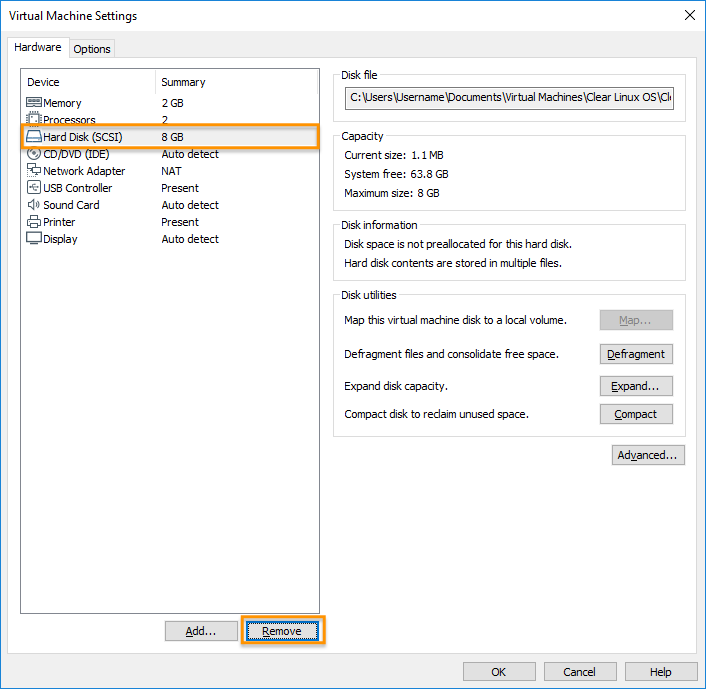Click the Remove button

pos(282,631)
